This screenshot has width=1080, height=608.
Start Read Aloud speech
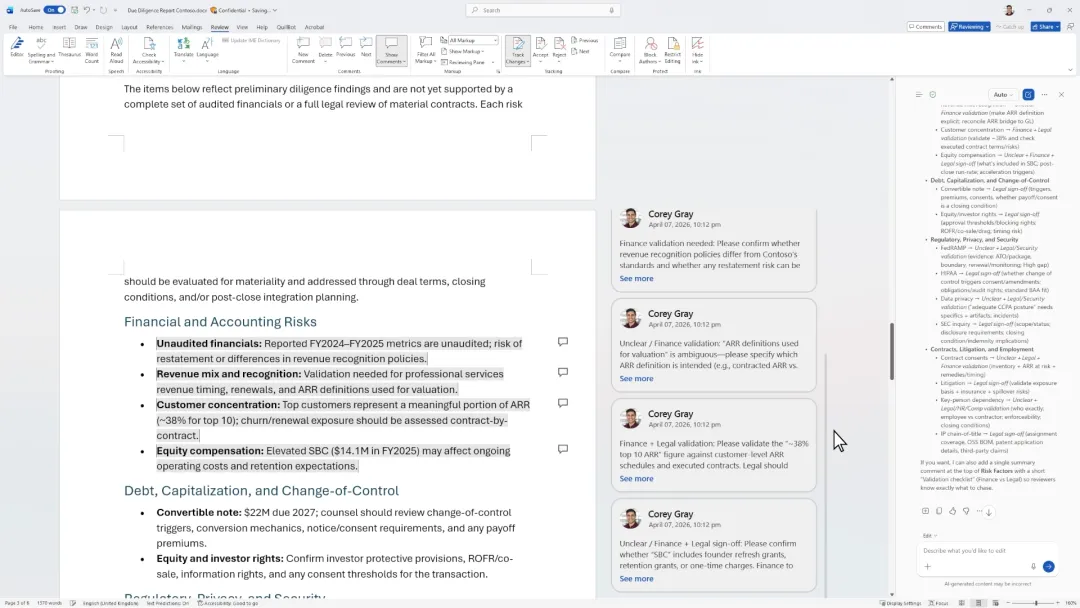116,50
